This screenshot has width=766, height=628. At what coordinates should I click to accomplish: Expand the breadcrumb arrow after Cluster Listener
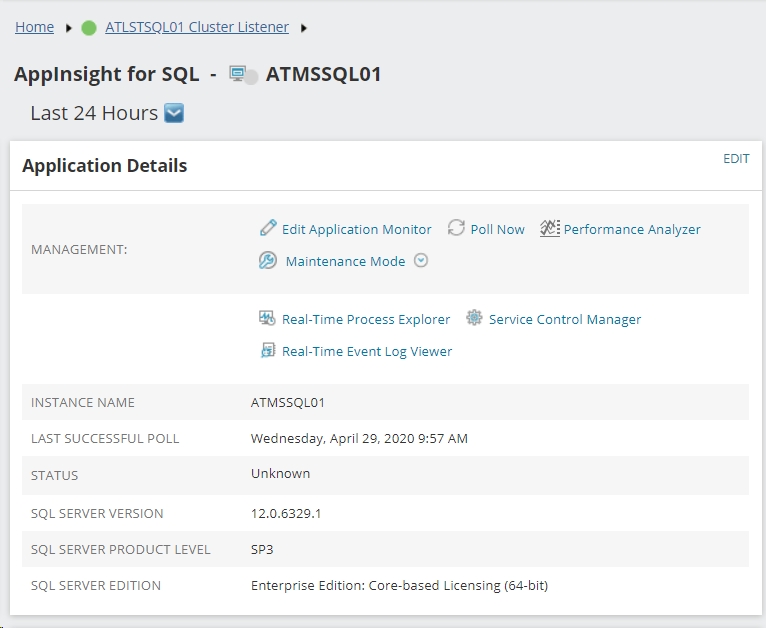304,28
